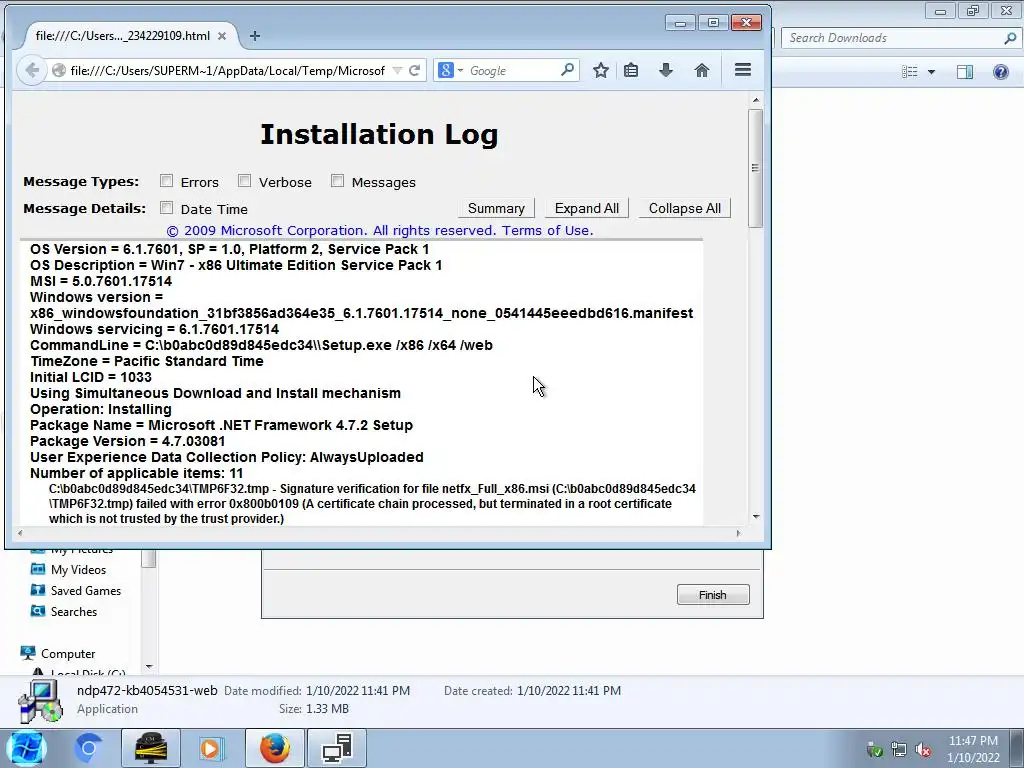The width and height of the screenshot is (1024, 768).
Task: Click the scroll up arrow in Firefox page
Action: [756, 100]
